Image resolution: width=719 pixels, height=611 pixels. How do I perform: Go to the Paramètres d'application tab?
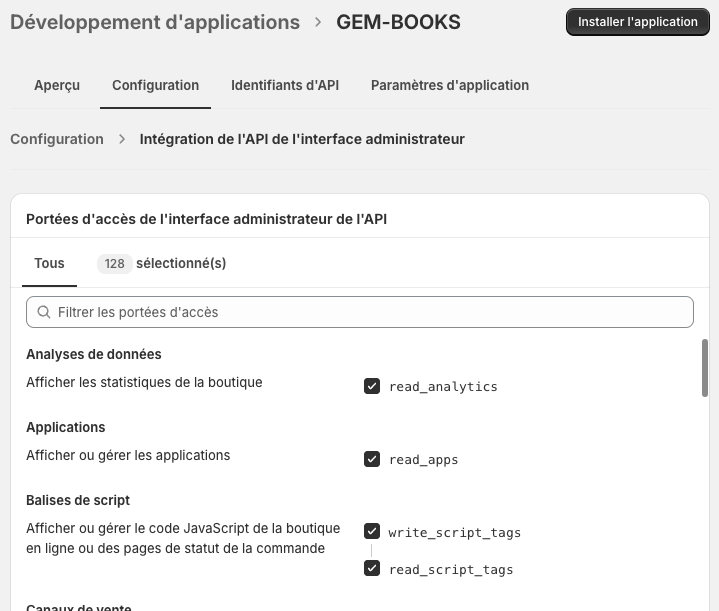point(450,85)
